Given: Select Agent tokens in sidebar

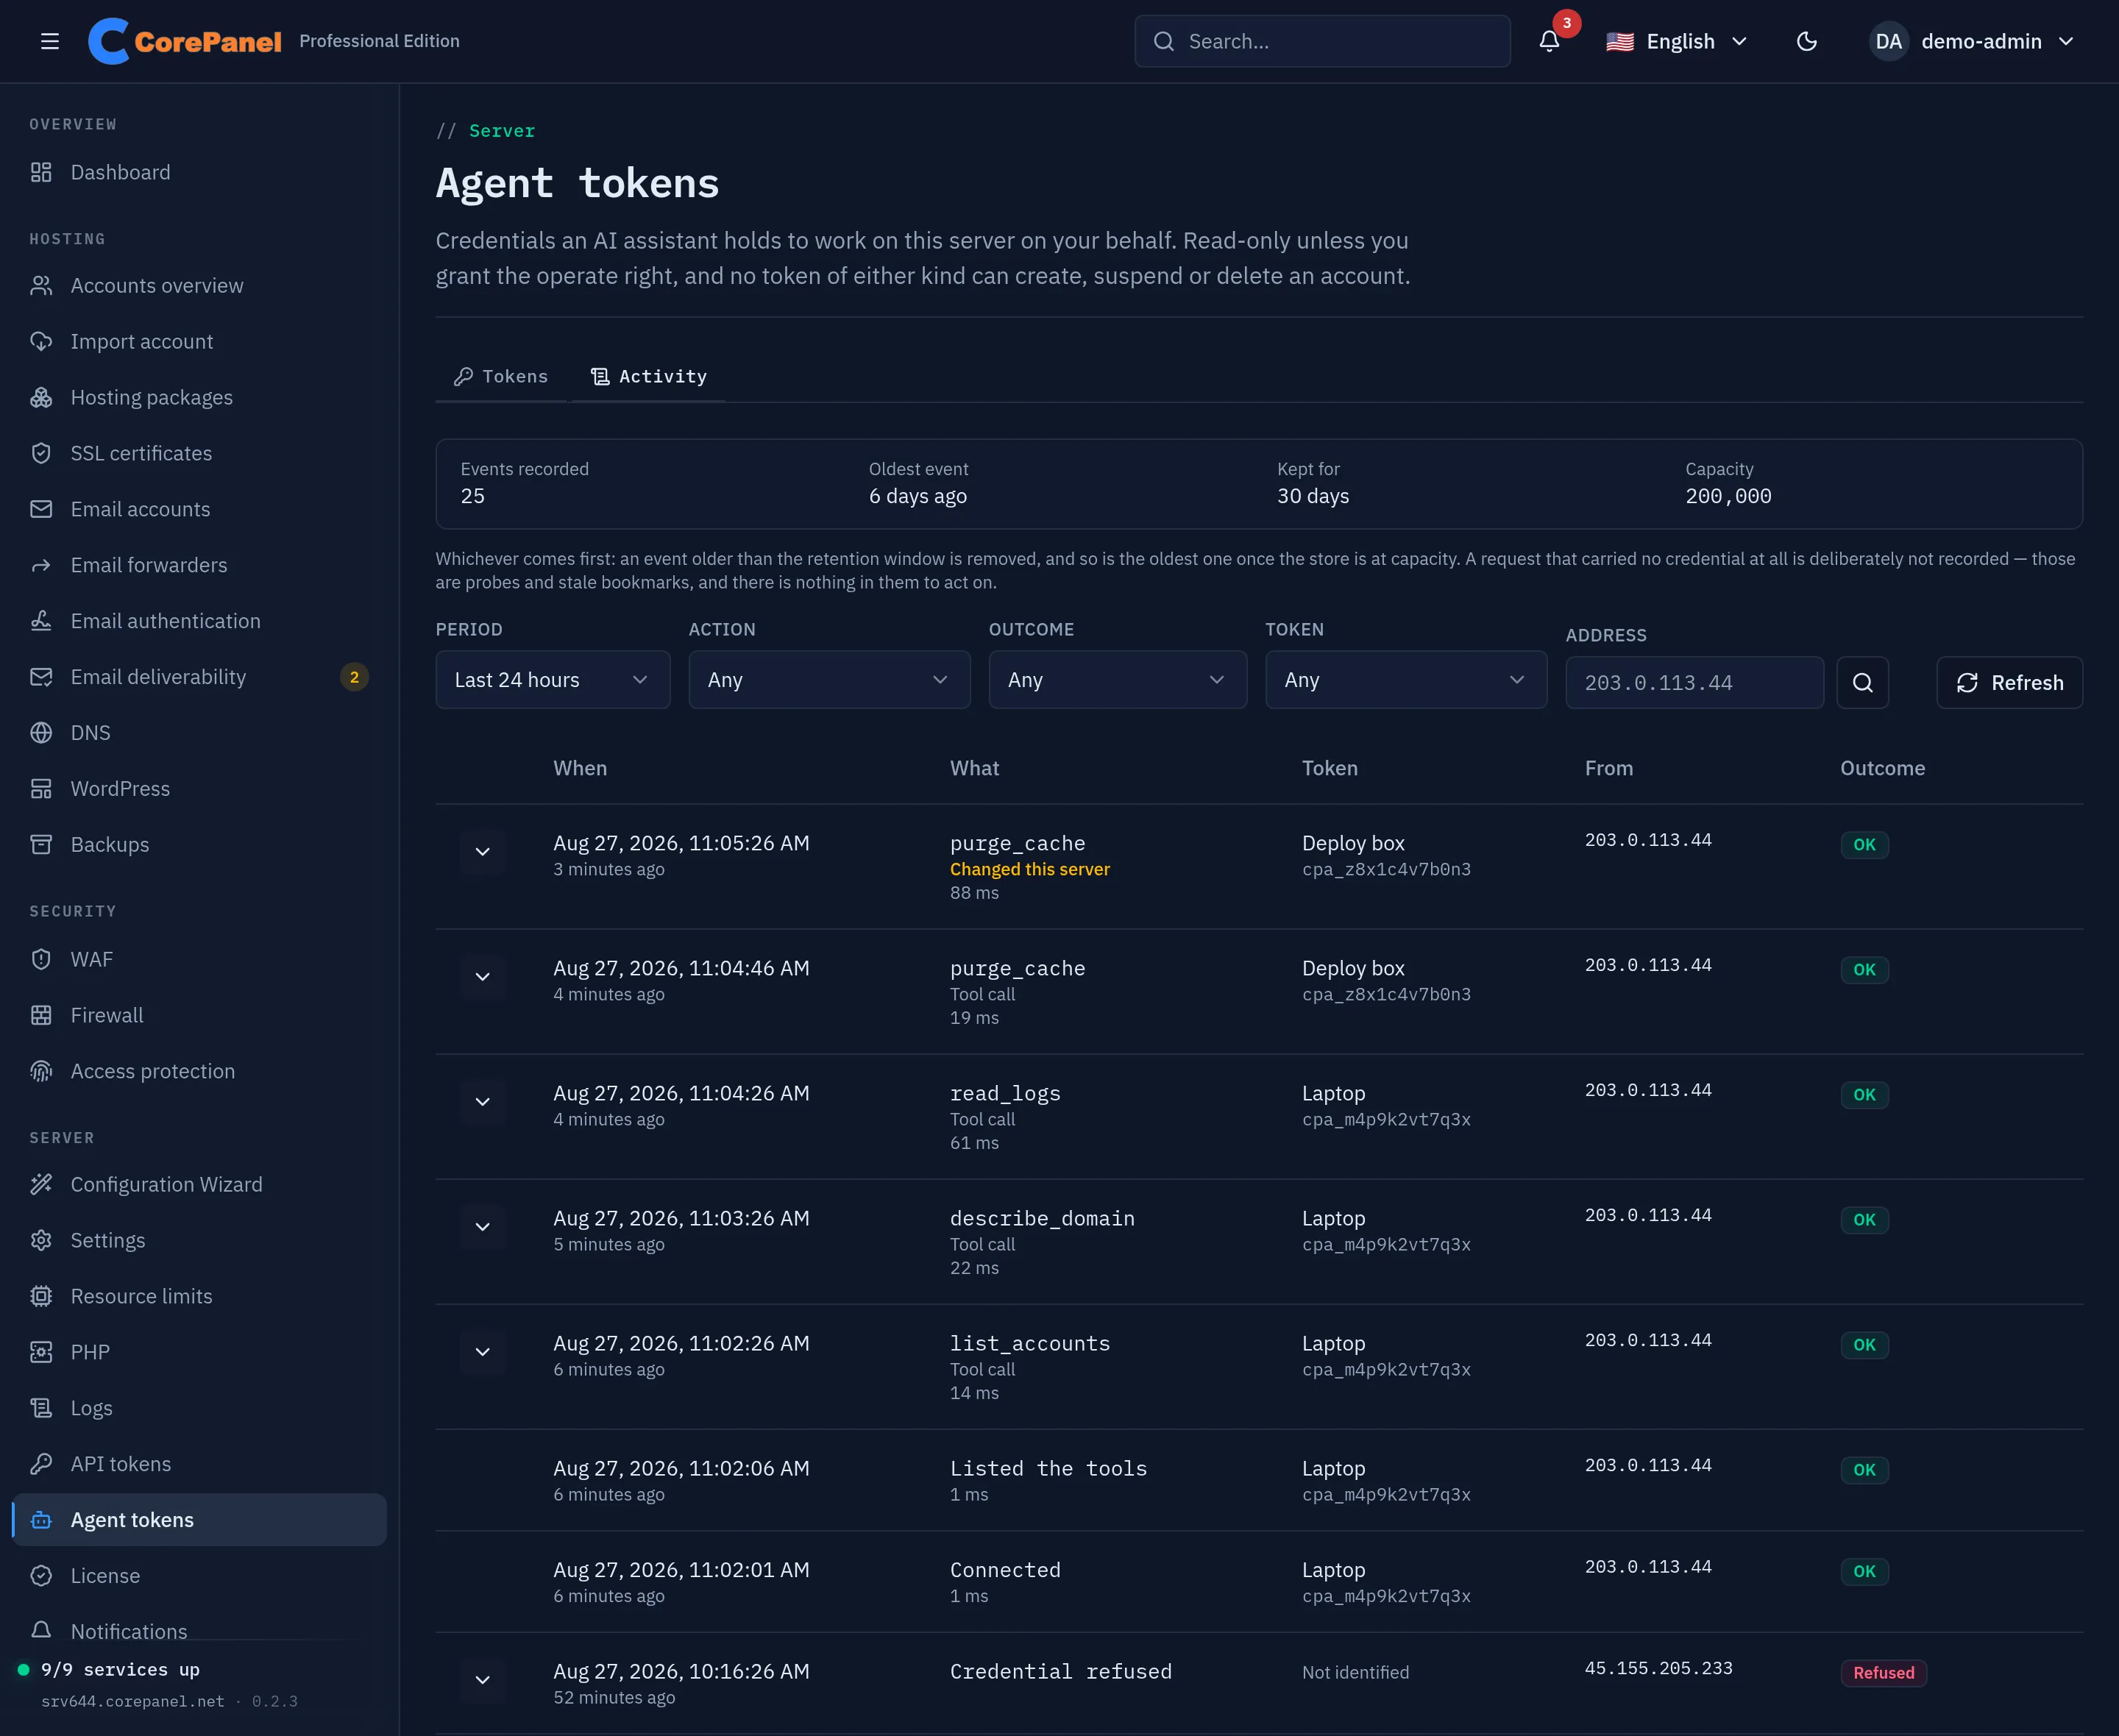Looking at the screenshot, I should point(199,1520).
